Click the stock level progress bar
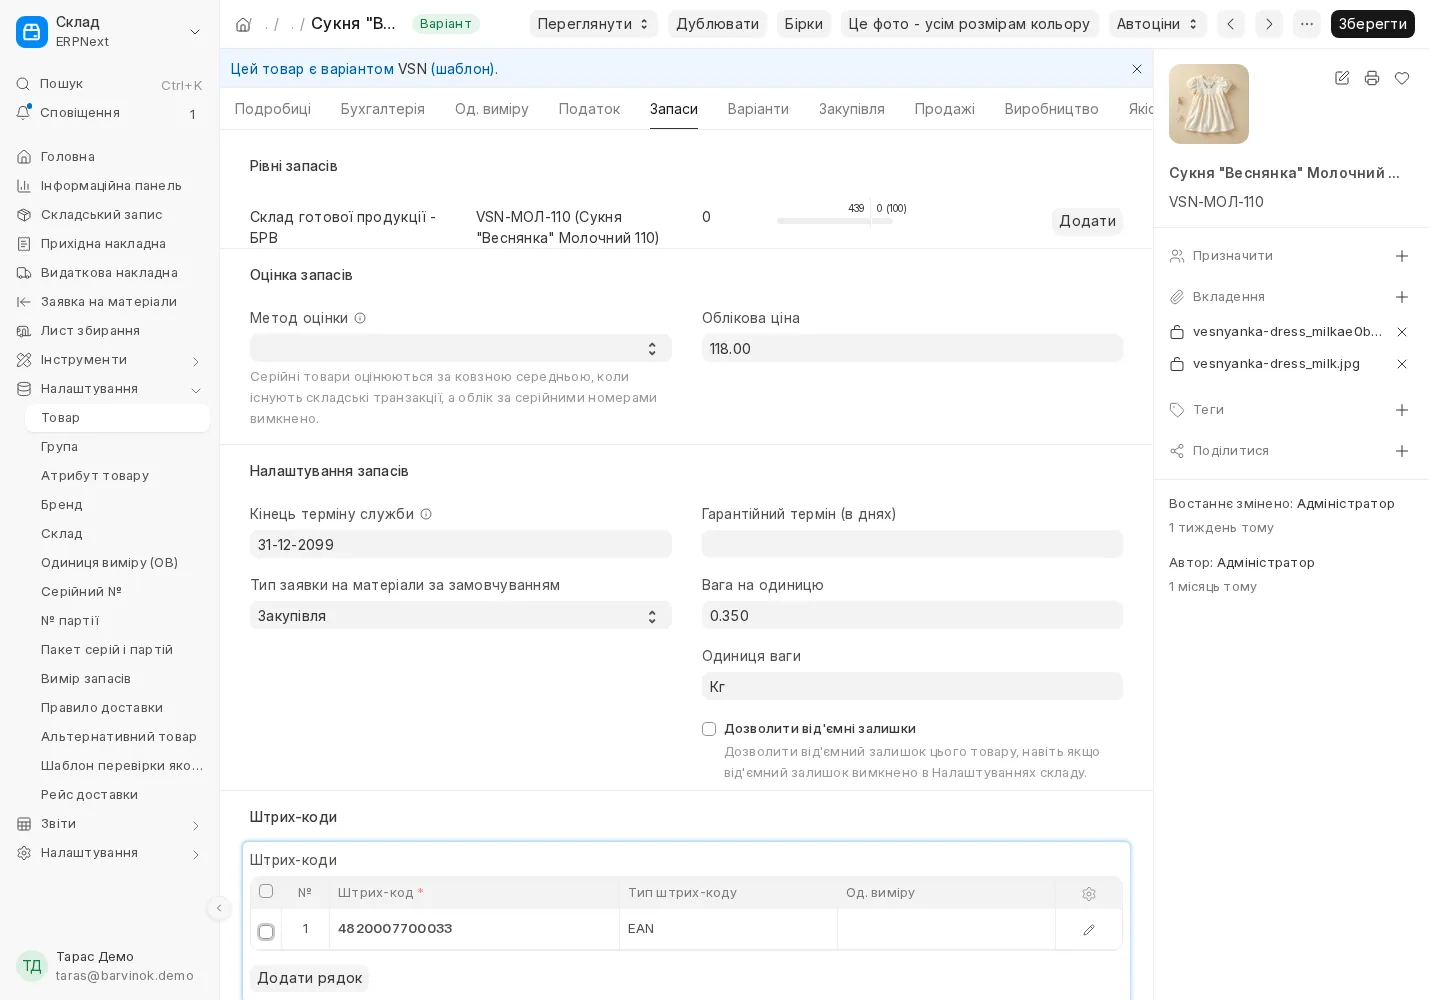 (835, 221)
